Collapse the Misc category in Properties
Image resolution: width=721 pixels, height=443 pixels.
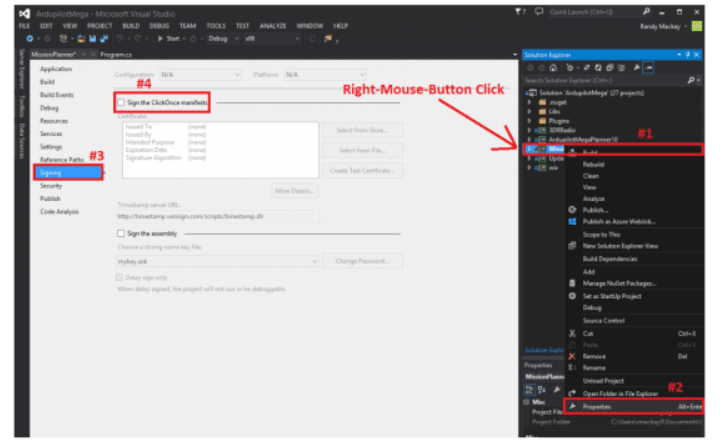527,402
